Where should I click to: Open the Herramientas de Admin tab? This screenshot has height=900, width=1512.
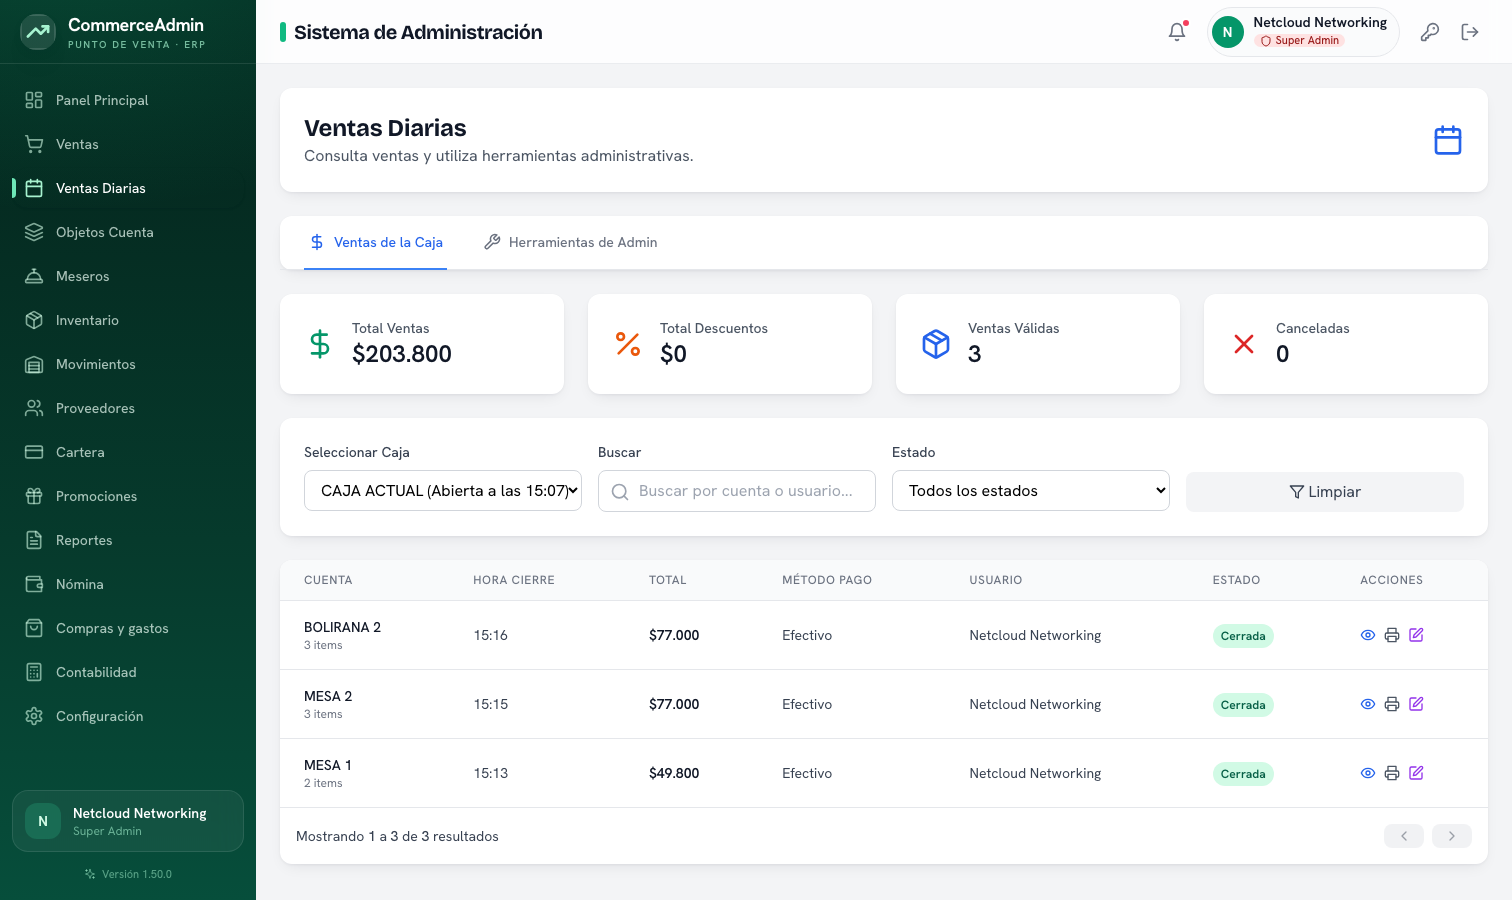[570, 242]
